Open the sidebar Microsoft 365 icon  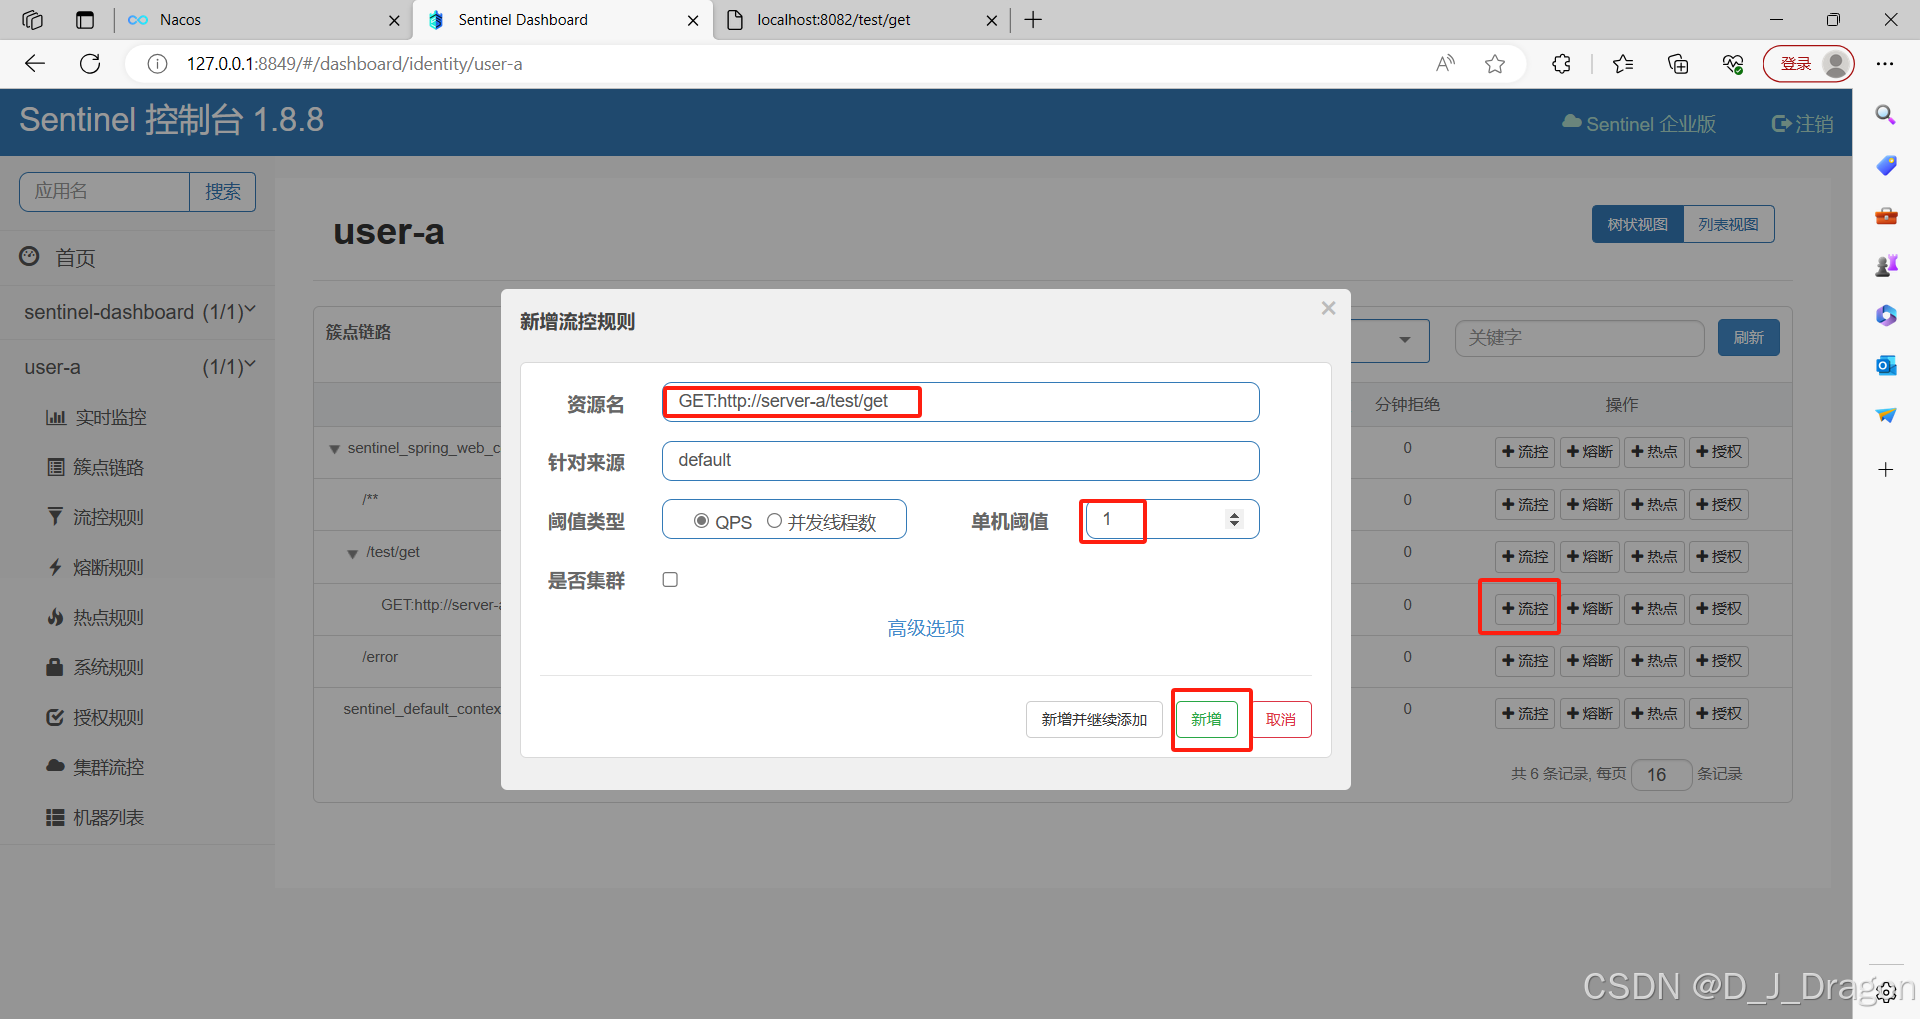(1886, 315)
